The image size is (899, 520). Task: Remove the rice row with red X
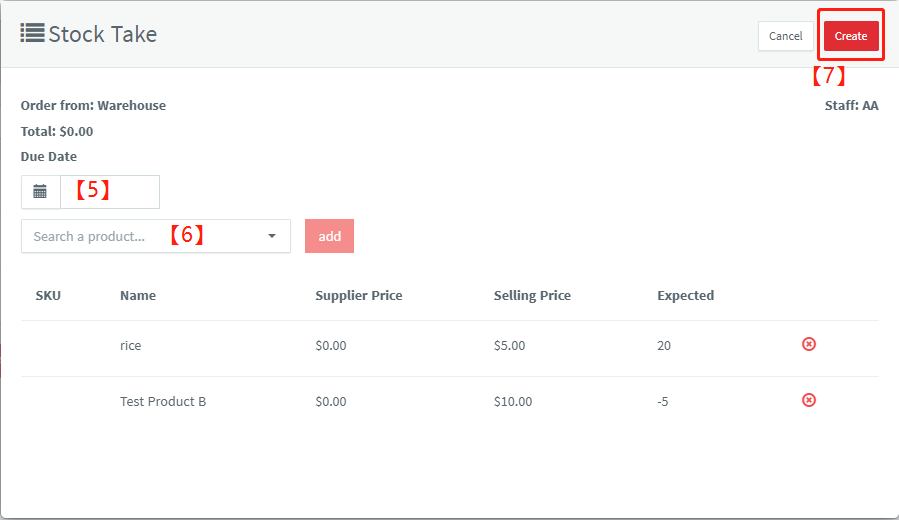click(x=808, y=344)
